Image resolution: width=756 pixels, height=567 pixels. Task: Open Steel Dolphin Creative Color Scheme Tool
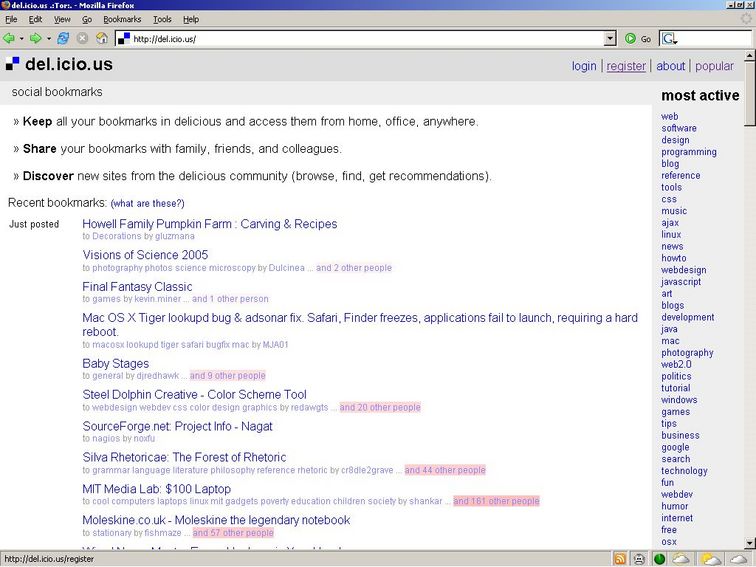click(194, 394)
